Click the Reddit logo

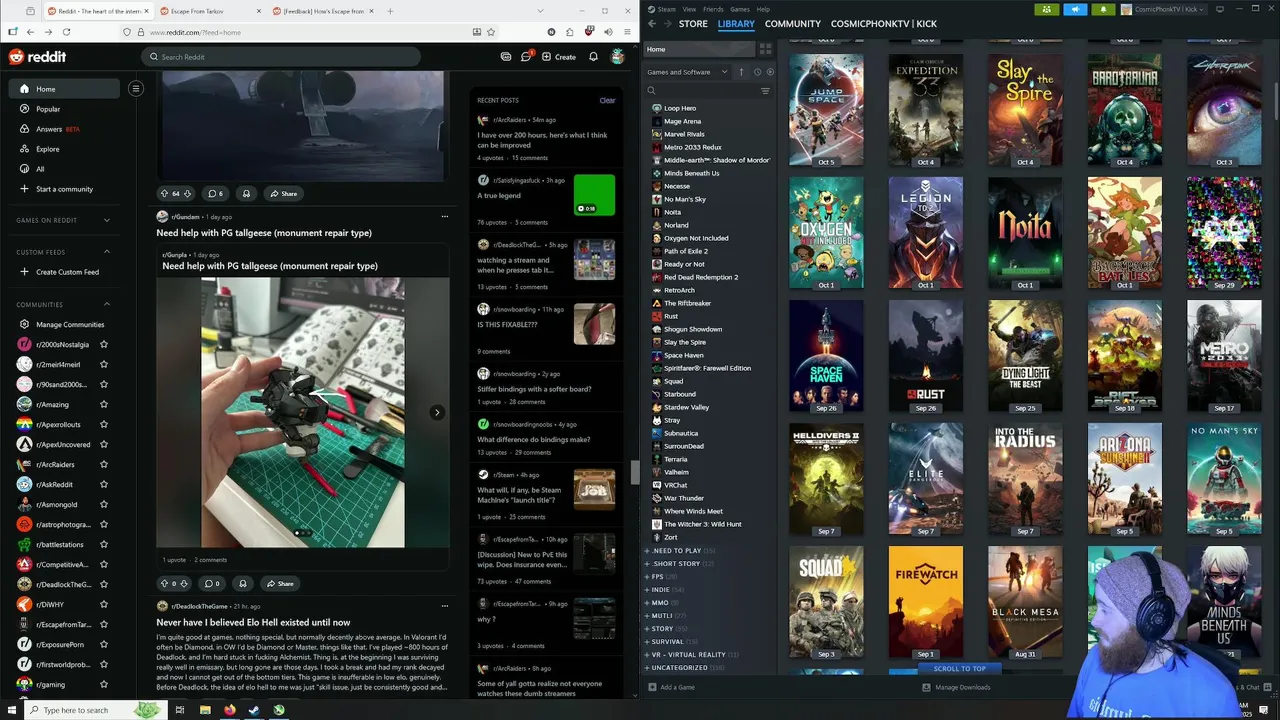37,57
